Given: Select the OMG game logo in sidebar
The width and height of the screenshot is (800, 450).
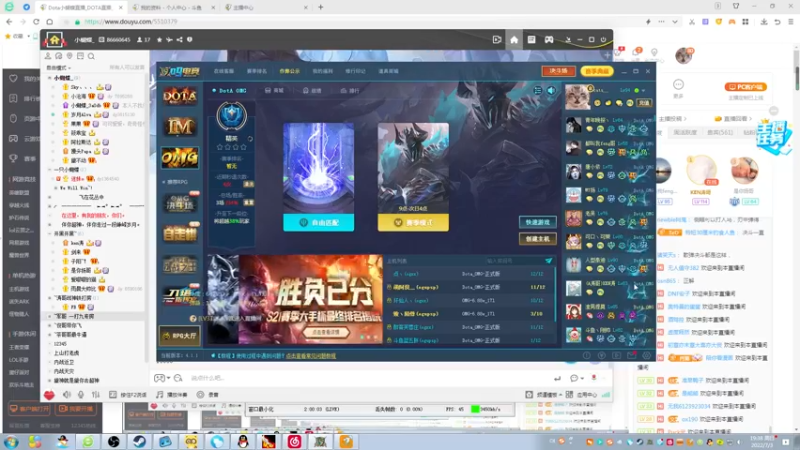Looking at the screenshot, I should (180, 158).
